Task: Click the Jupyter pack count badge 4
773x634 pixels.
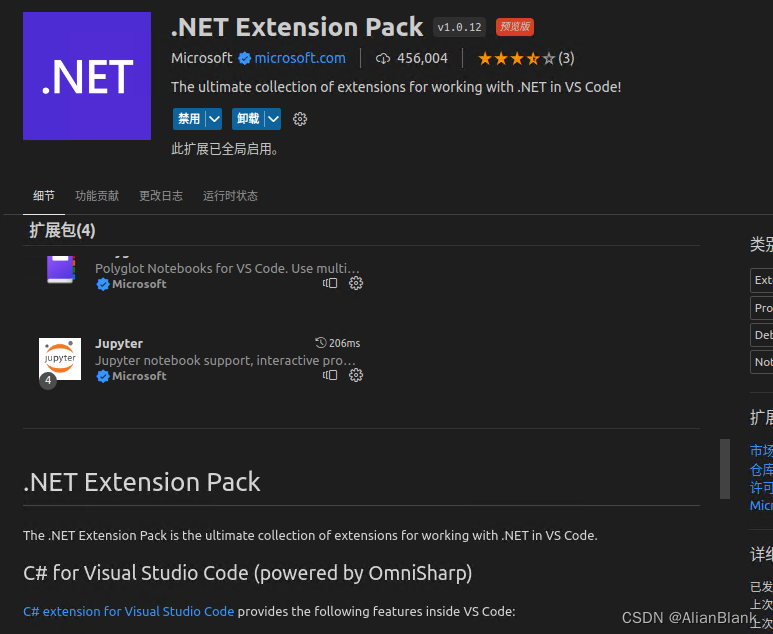Action: coord(48,381)
